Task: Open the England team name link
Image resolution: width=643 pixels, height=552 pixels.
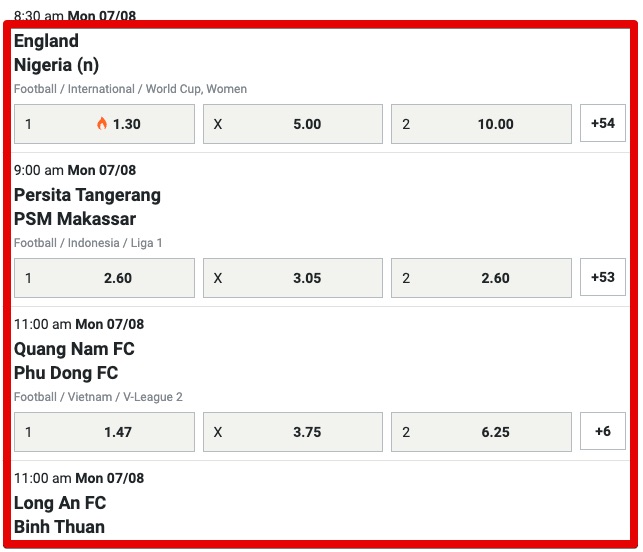Action: (x=46, y=41)
